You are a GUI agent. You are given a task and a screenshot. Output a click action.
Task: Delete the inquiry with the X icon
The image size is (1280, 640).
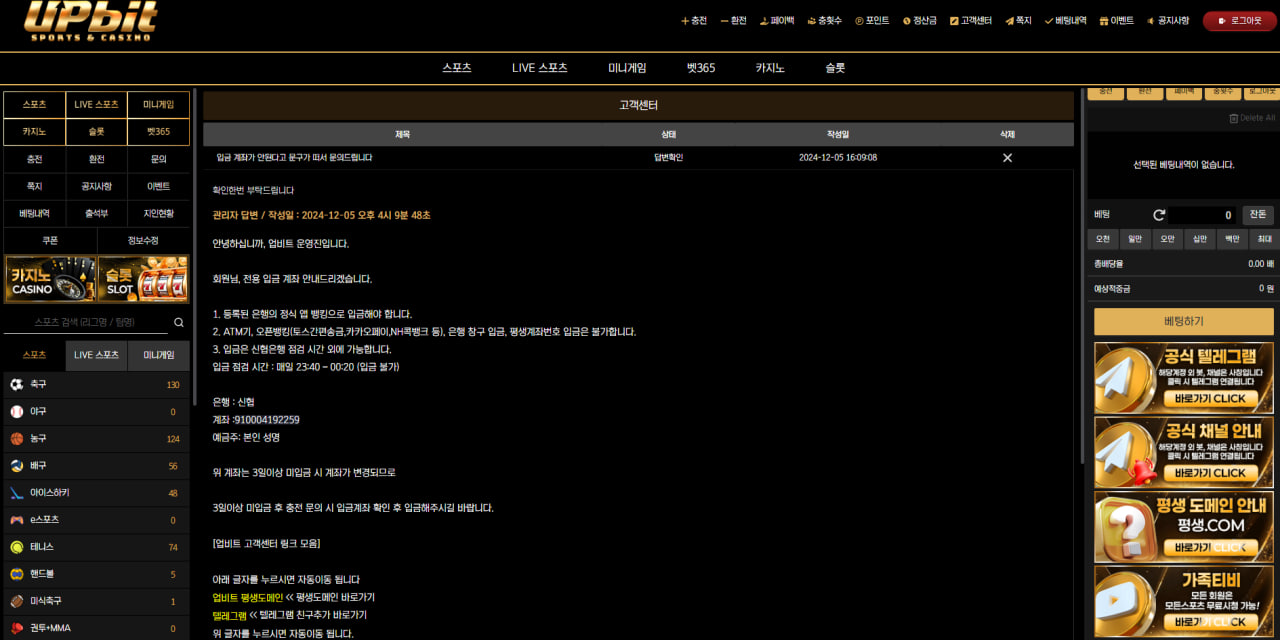point(1007,158)
